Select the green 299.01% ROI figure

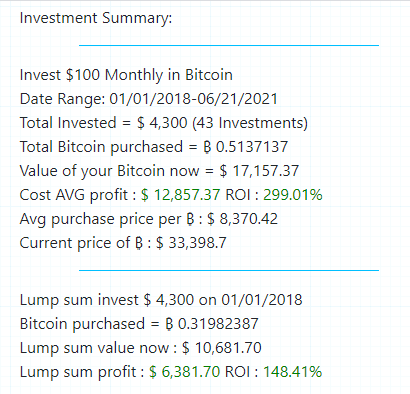293,195
